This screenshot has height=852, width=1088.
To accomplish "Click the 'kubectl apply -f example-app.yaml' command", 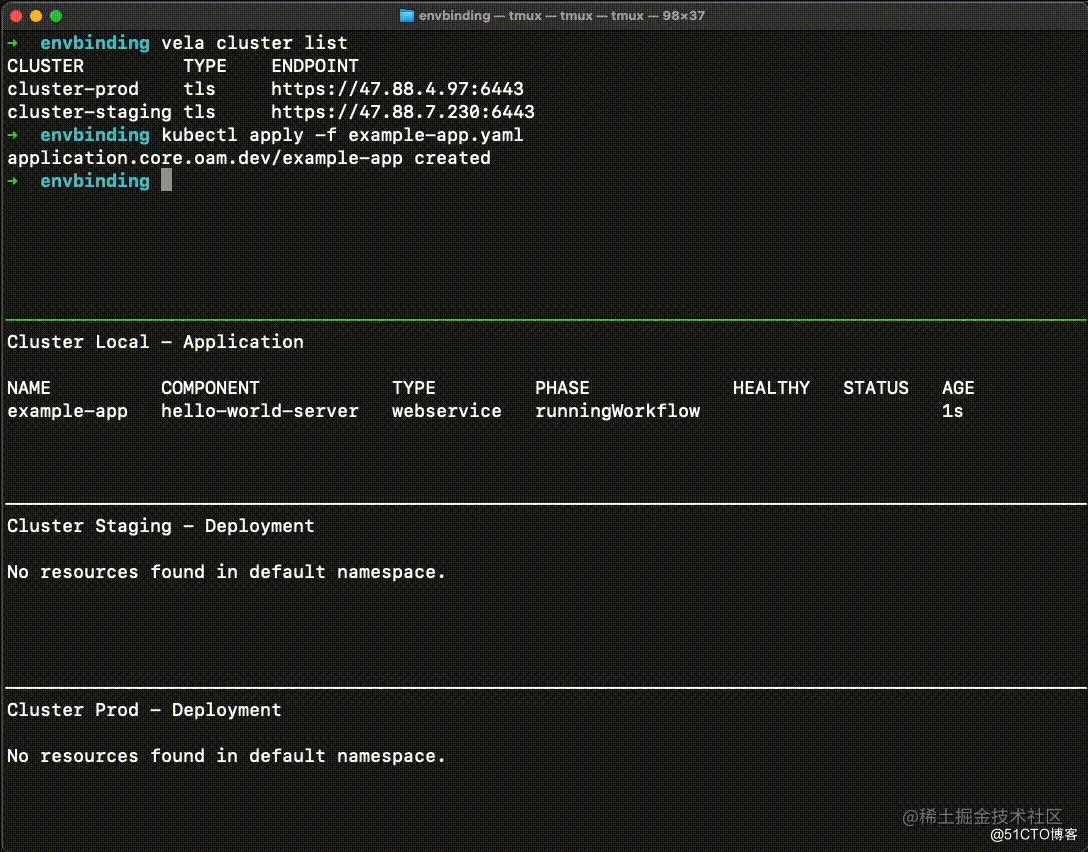I will pyautogui.click(x=342, y=135).
